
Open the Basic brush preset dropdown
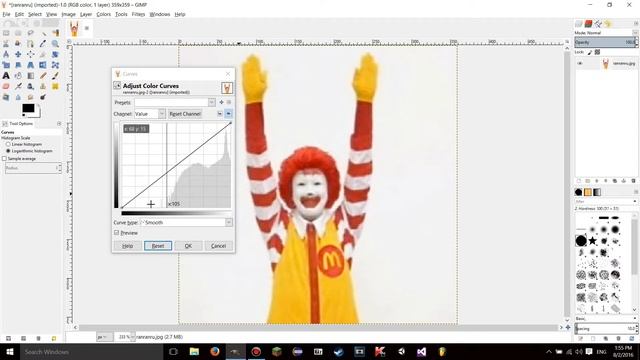pos(635,318)
